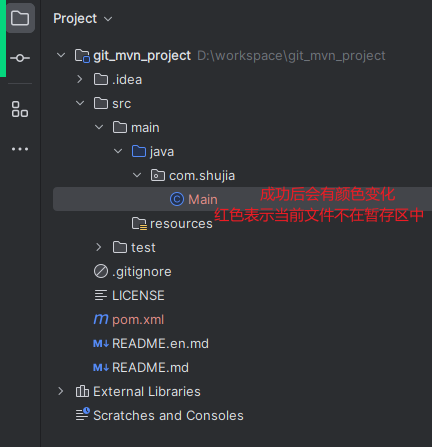Viewport: 432px width, 447px height.
Task: Select the main folder label
Action: pos(145,128)
